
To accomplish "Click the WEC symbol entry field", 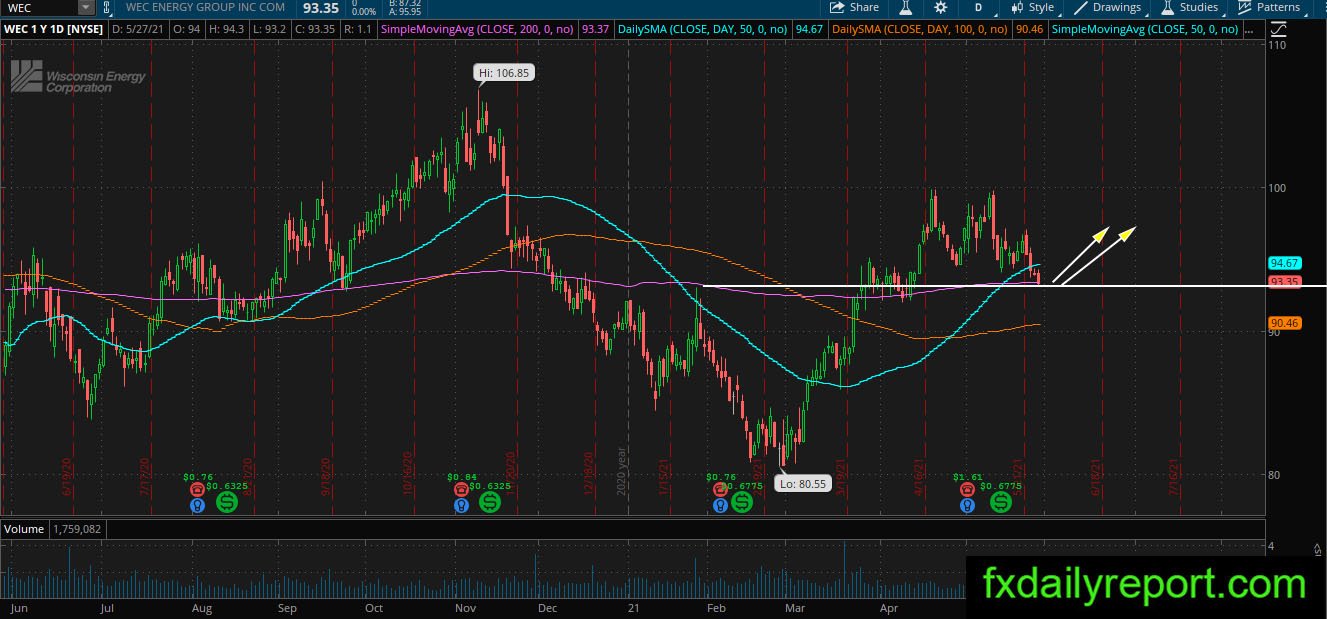I will point(40,7).
